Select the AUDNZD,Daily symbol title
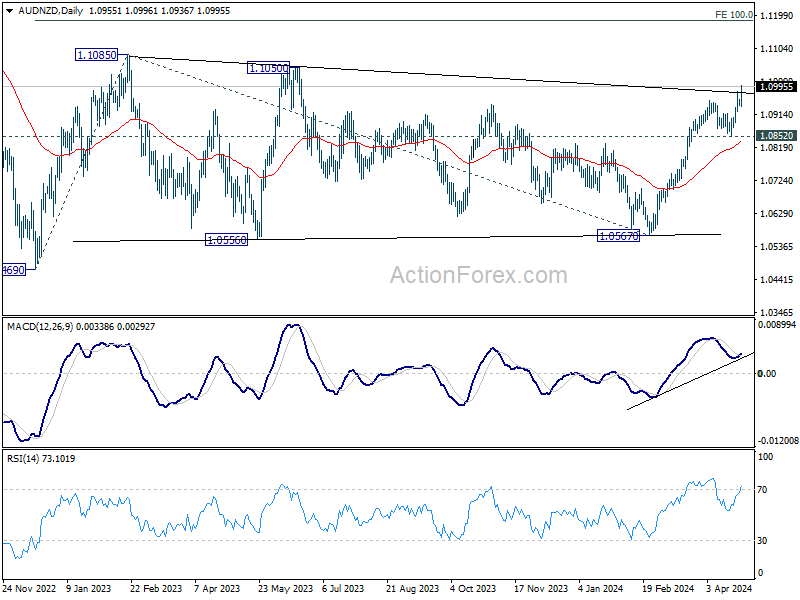The height and width of the screenshot is (600, 800). tap(51, 11)
